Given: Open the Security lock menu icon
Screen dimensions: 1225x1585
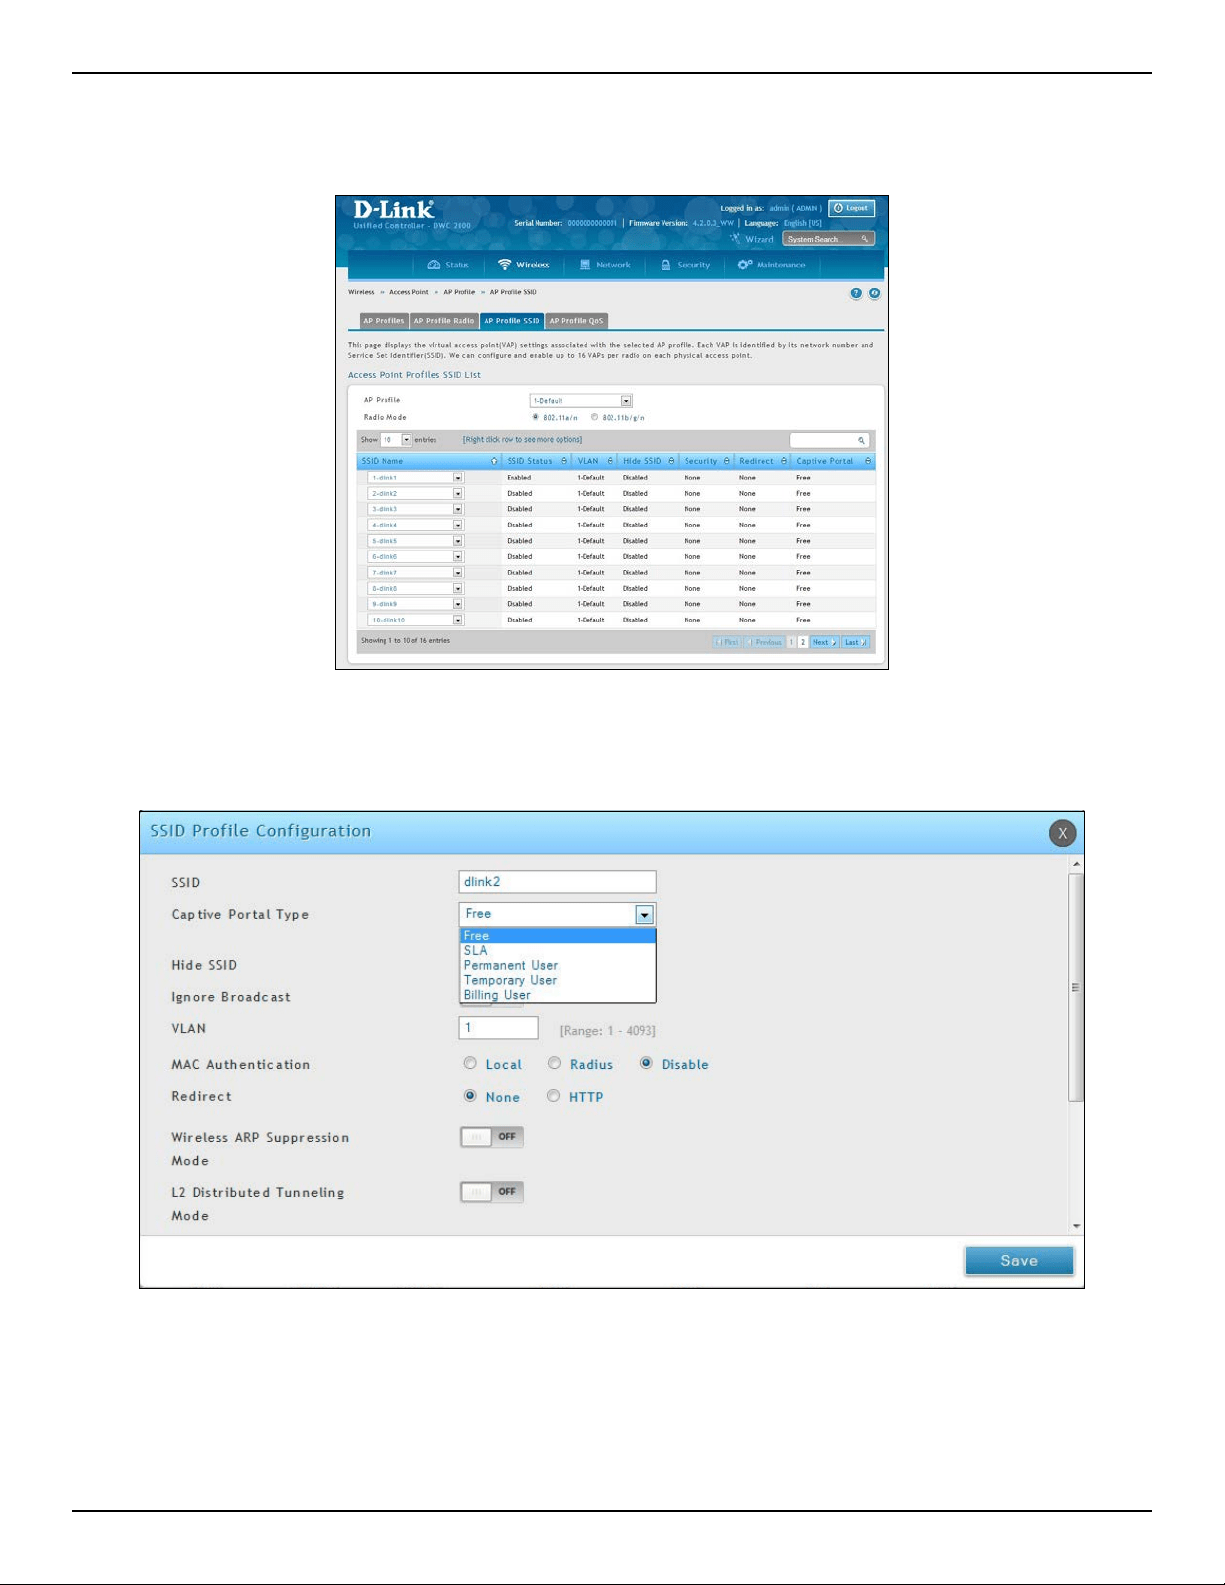Looking at the screenshot, I should click(x=666, y=265).
